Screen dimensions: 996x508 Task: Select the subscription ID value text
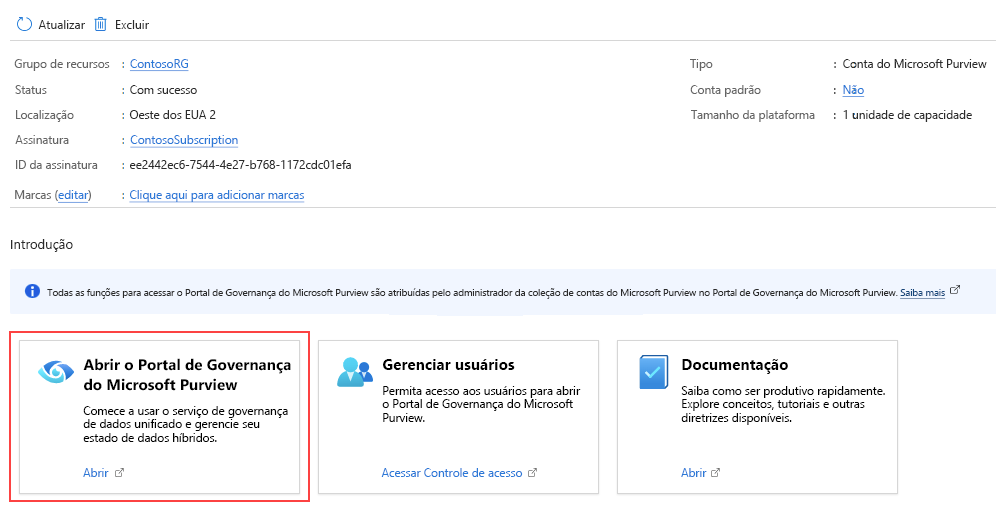pyautogui.click(x=241, y=166)
